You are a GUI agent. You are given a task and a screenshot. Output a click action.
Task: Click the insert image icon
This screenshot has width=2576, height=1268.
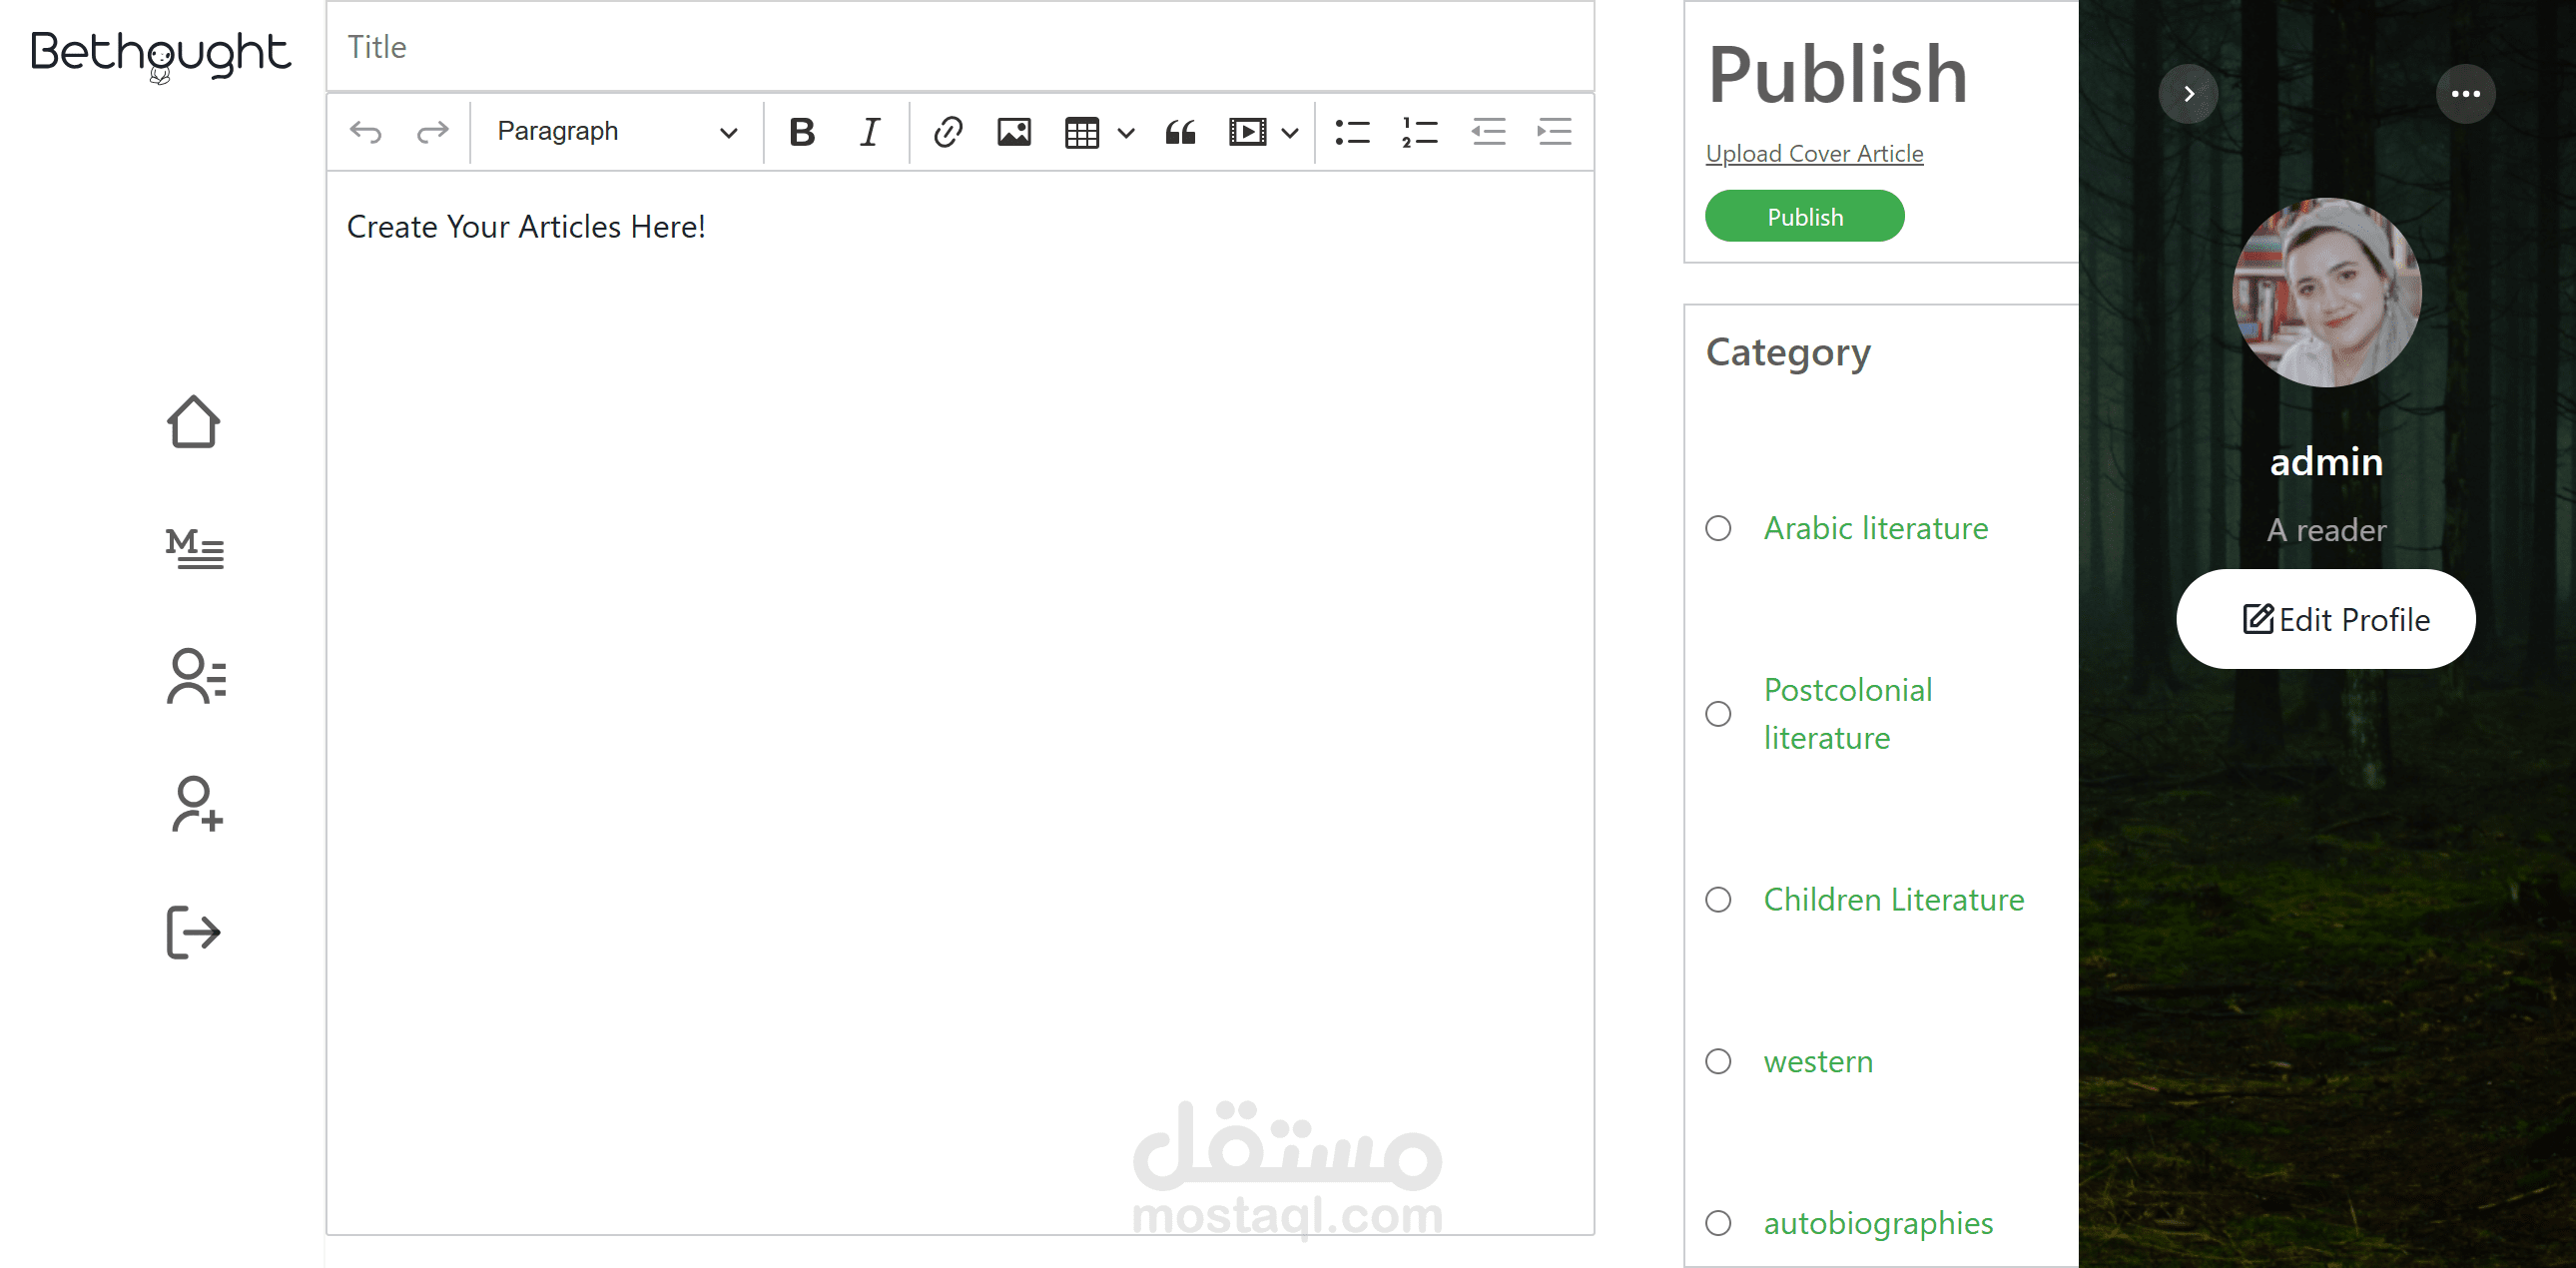coord(1013,132)
